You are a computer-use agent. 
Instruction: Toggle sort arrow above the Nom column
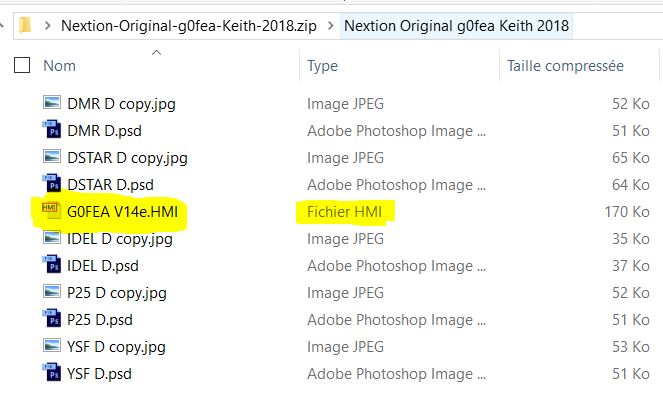pos(156,52)
